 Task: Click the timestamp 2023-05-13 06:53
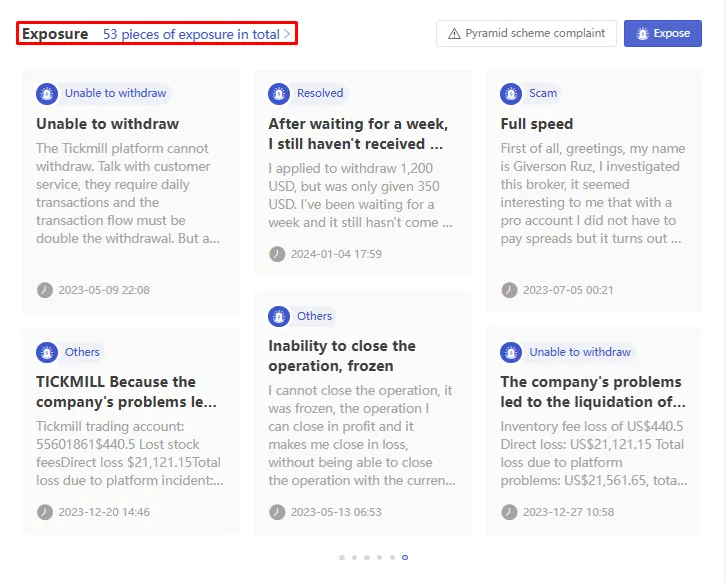[336, 512]
